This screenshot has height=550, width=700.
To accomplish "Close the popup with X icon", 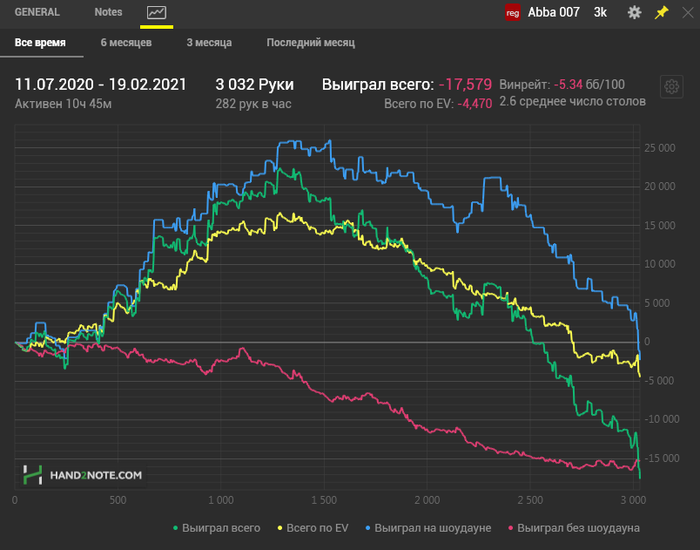I will coord(688,12).
